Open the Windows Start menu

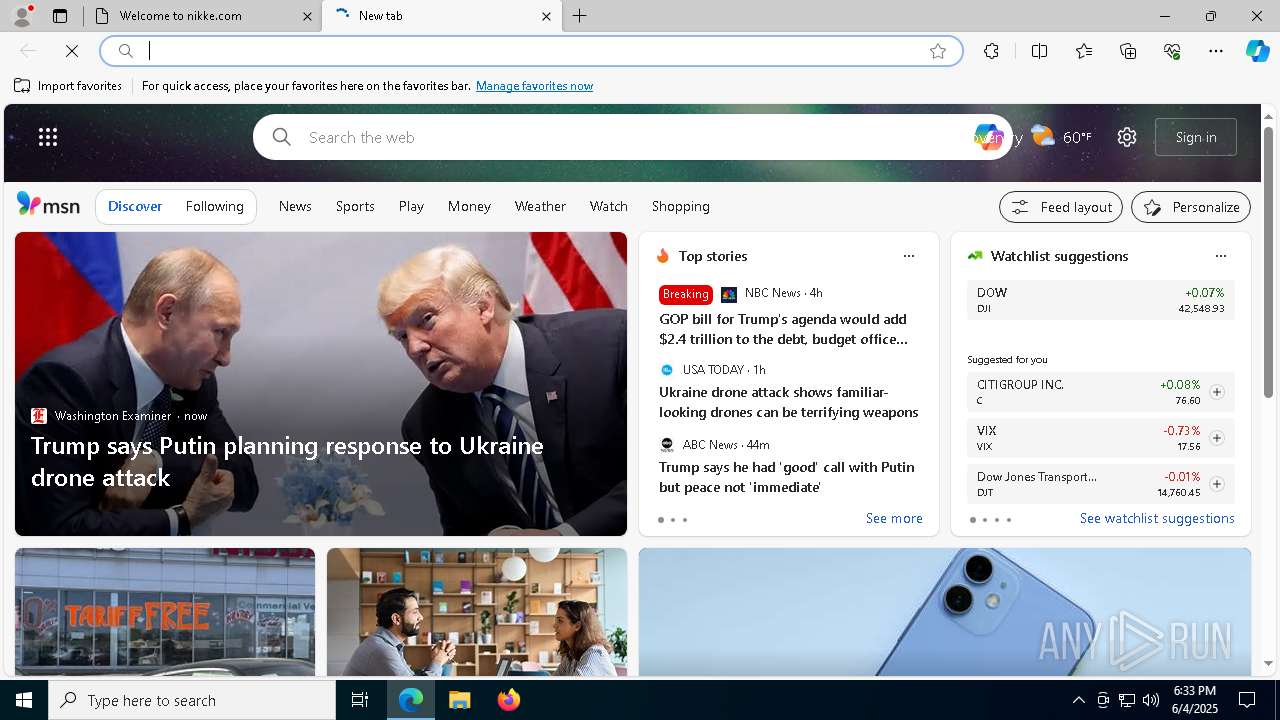click(x=24, y=700)
